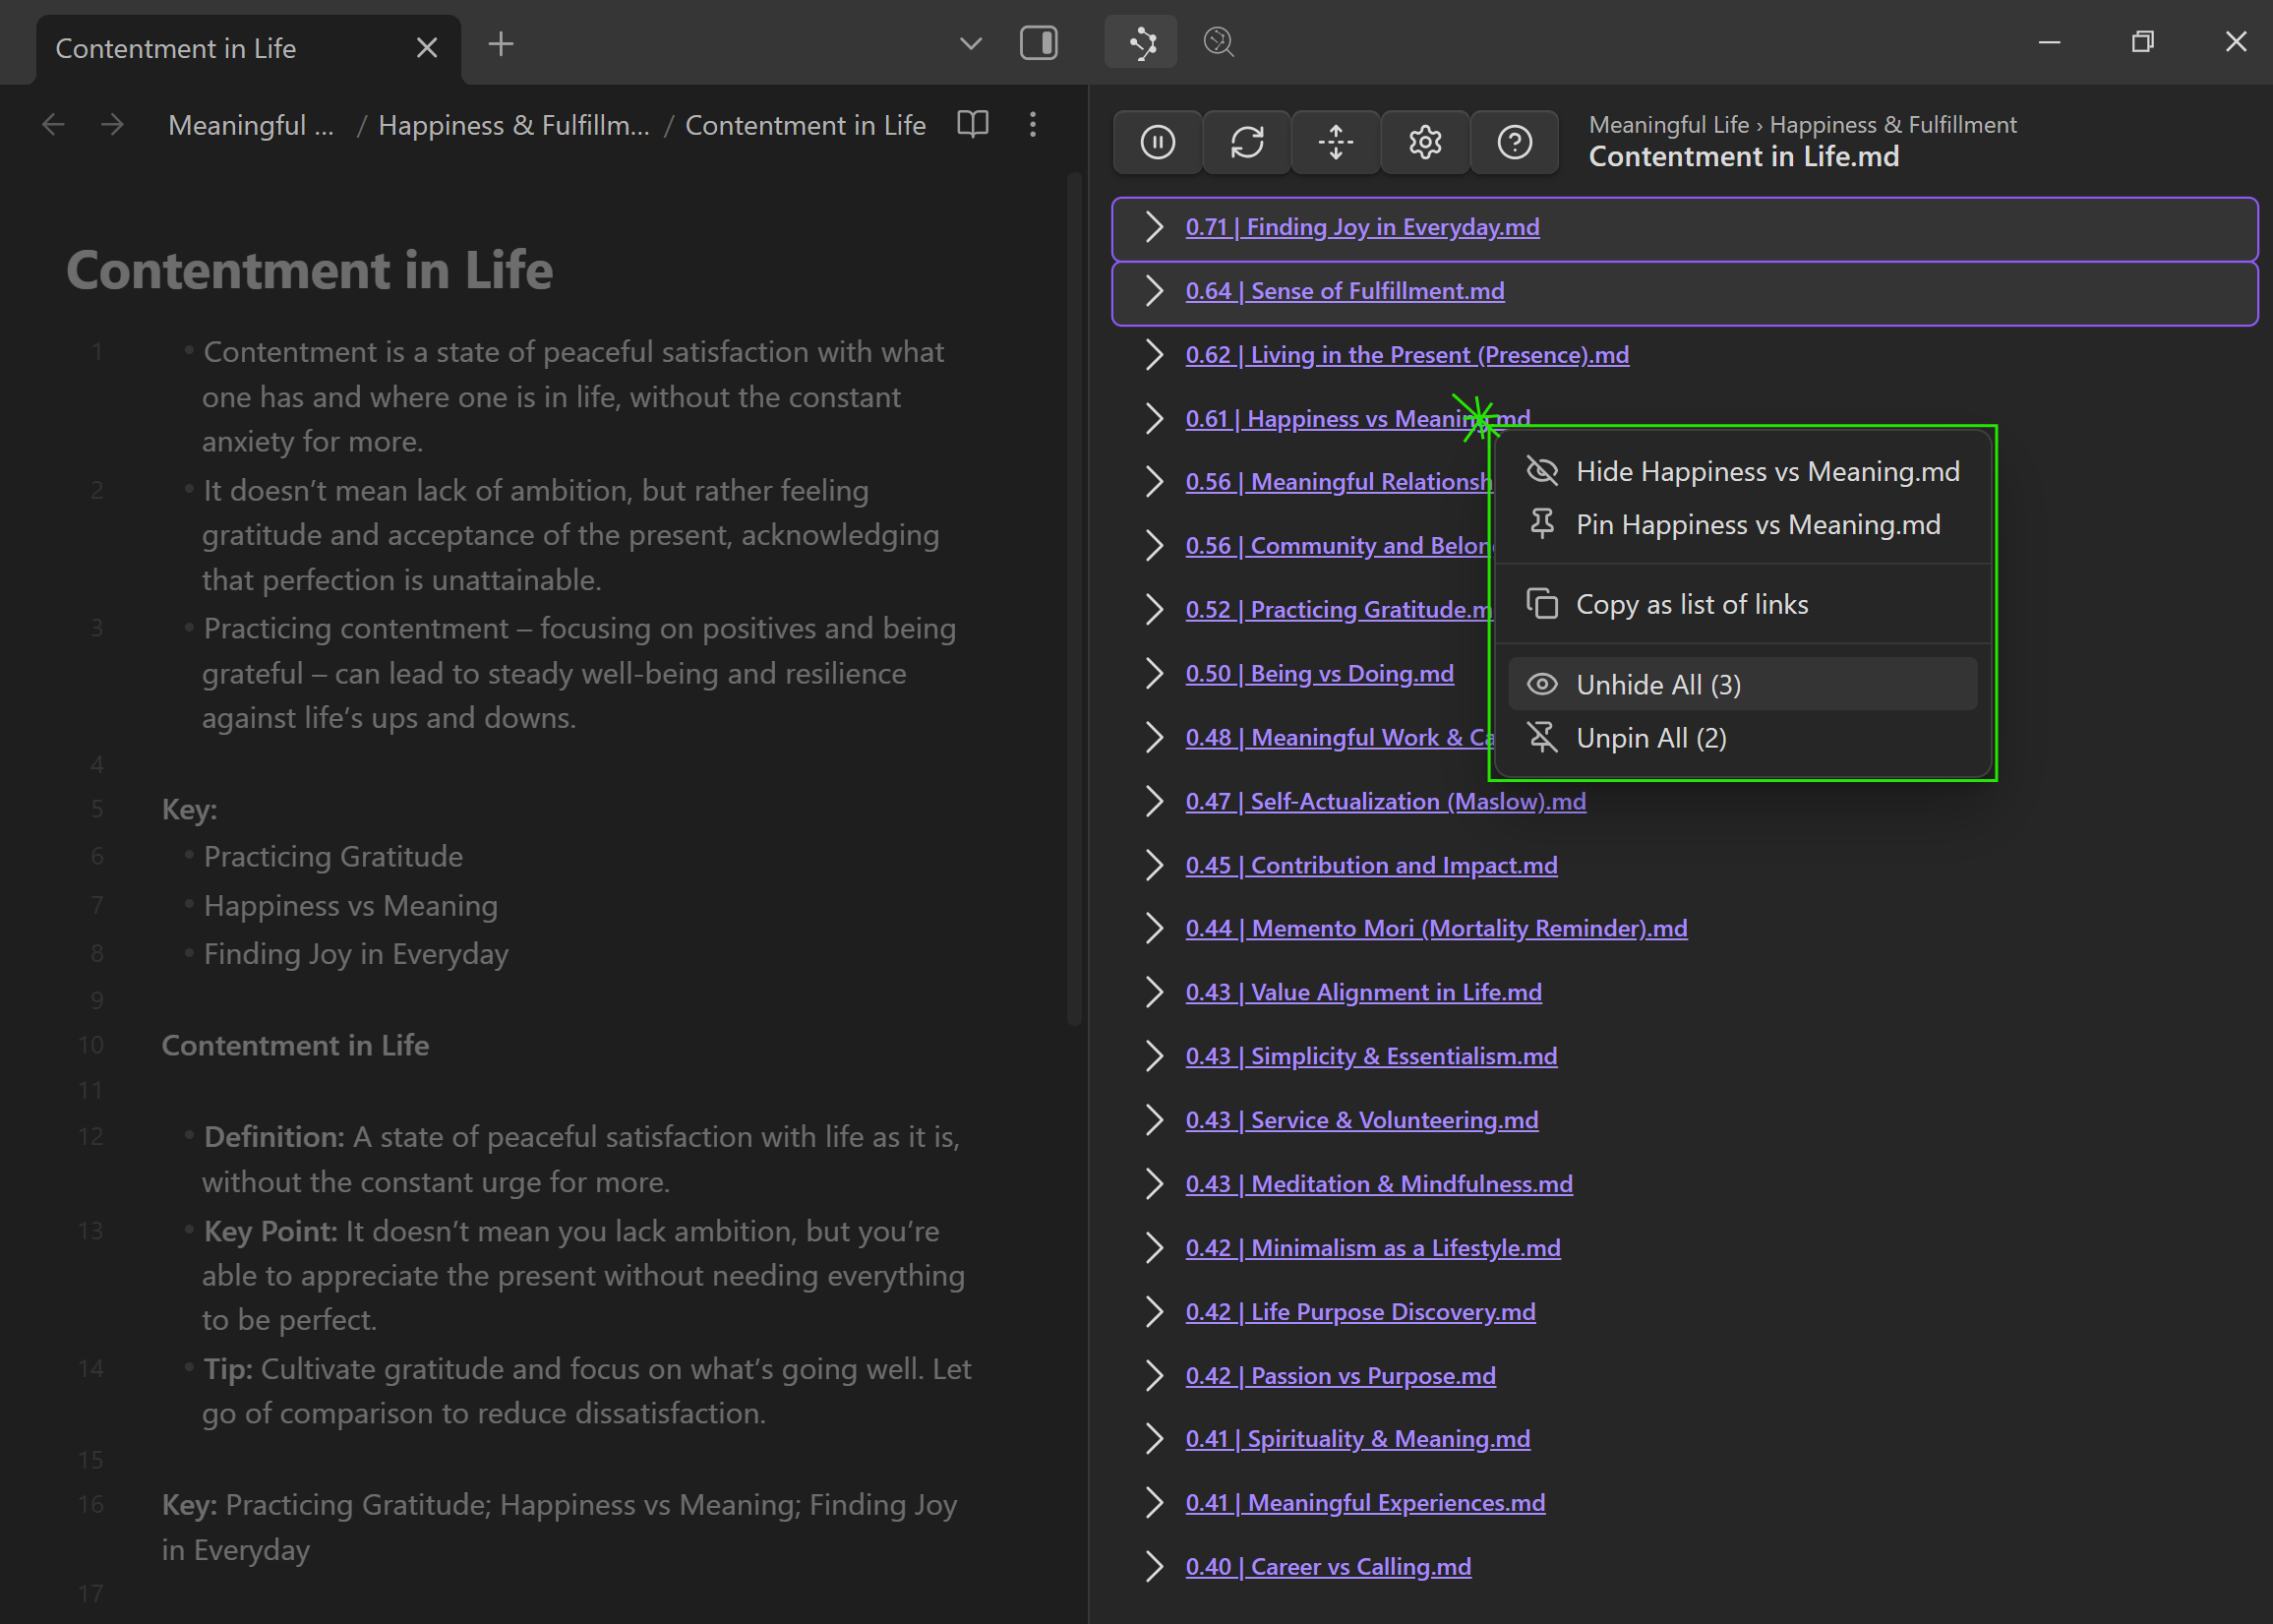Toggle the right sidebar panel icon
Screen dimensions: 2273x1624
1038,43
